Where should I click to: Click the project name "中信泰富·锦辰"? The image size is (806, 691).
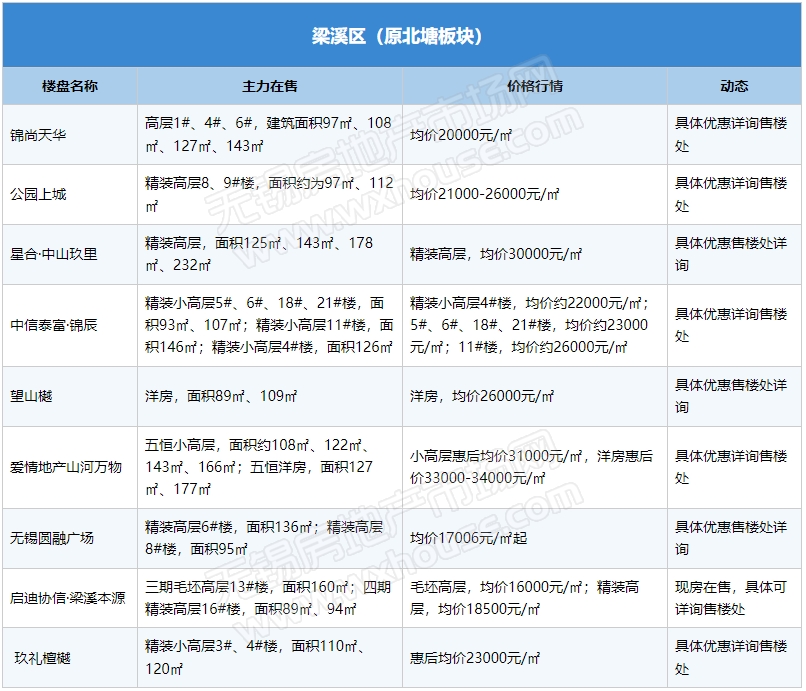click(53, 325)
